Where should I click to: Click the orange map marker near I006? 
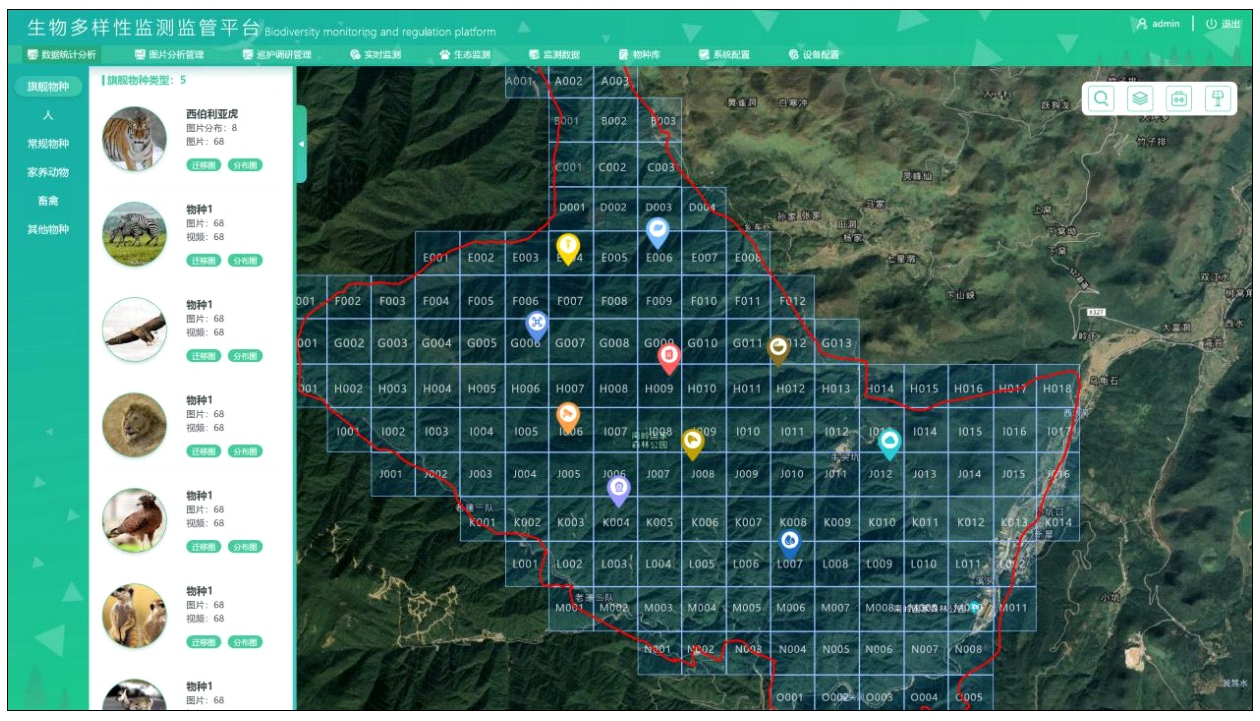567,416
